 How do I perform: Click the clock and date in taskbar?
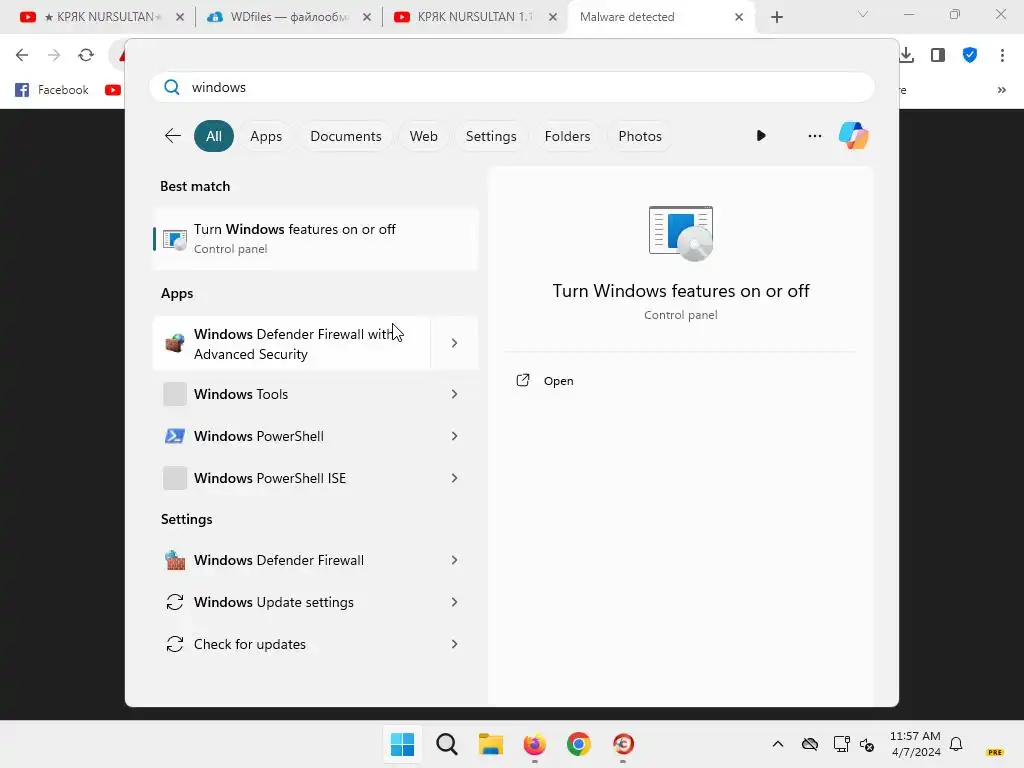point(915,744)
